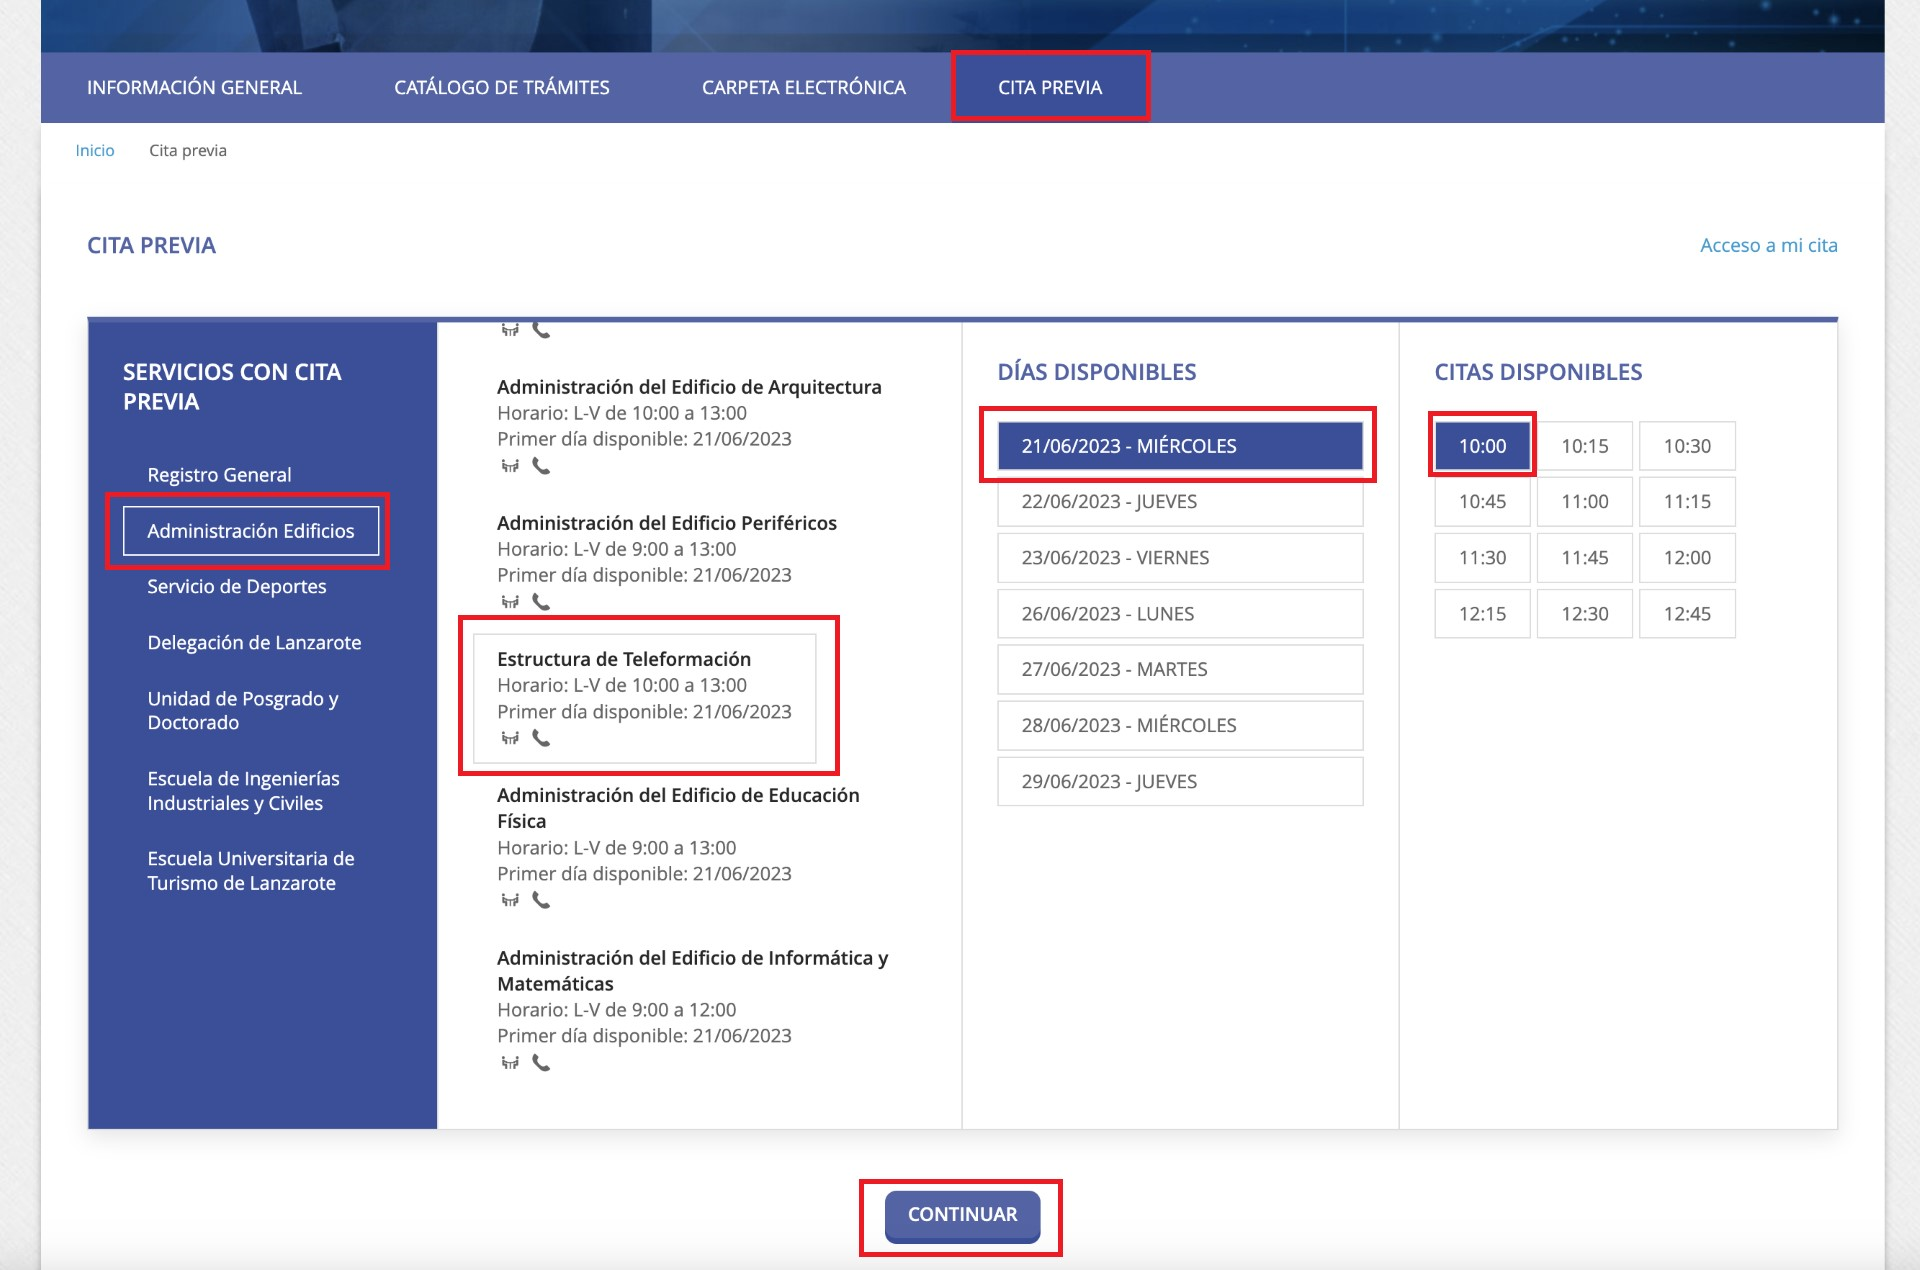Open the Información General menu
Viewport: 1920px width, 1270px height.
[194, 87]
